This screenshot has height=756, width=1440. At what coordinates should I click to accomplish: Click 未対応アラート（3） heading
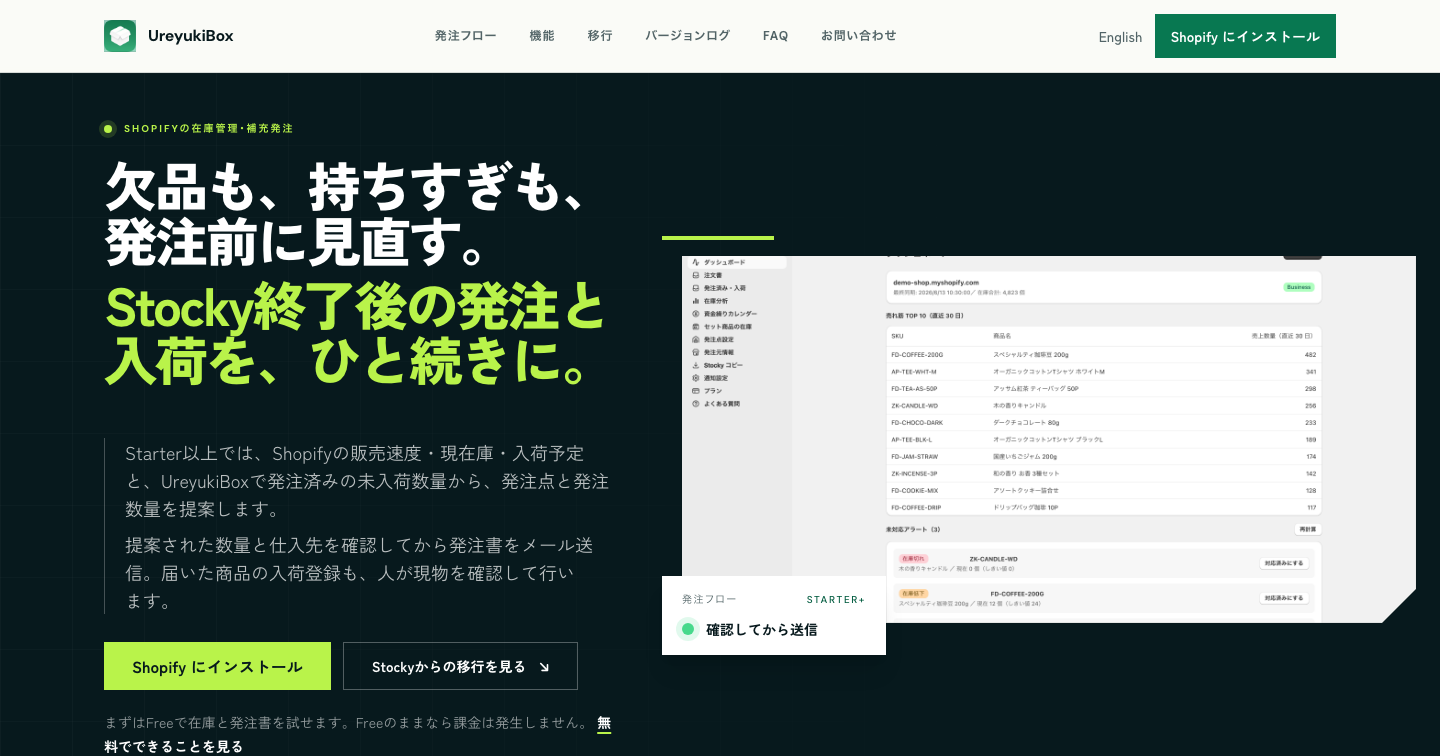click(913, 529)
